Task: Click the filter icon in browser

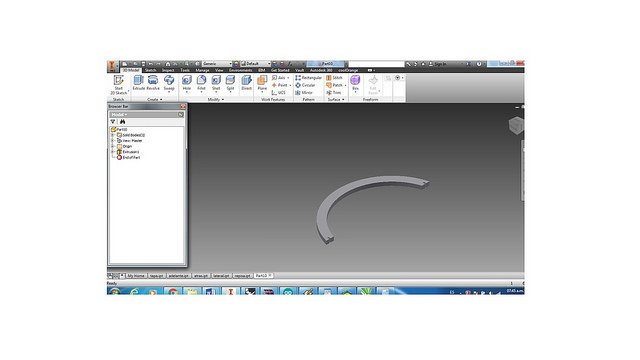Action: pyautogui.click(x=113, y=122)
